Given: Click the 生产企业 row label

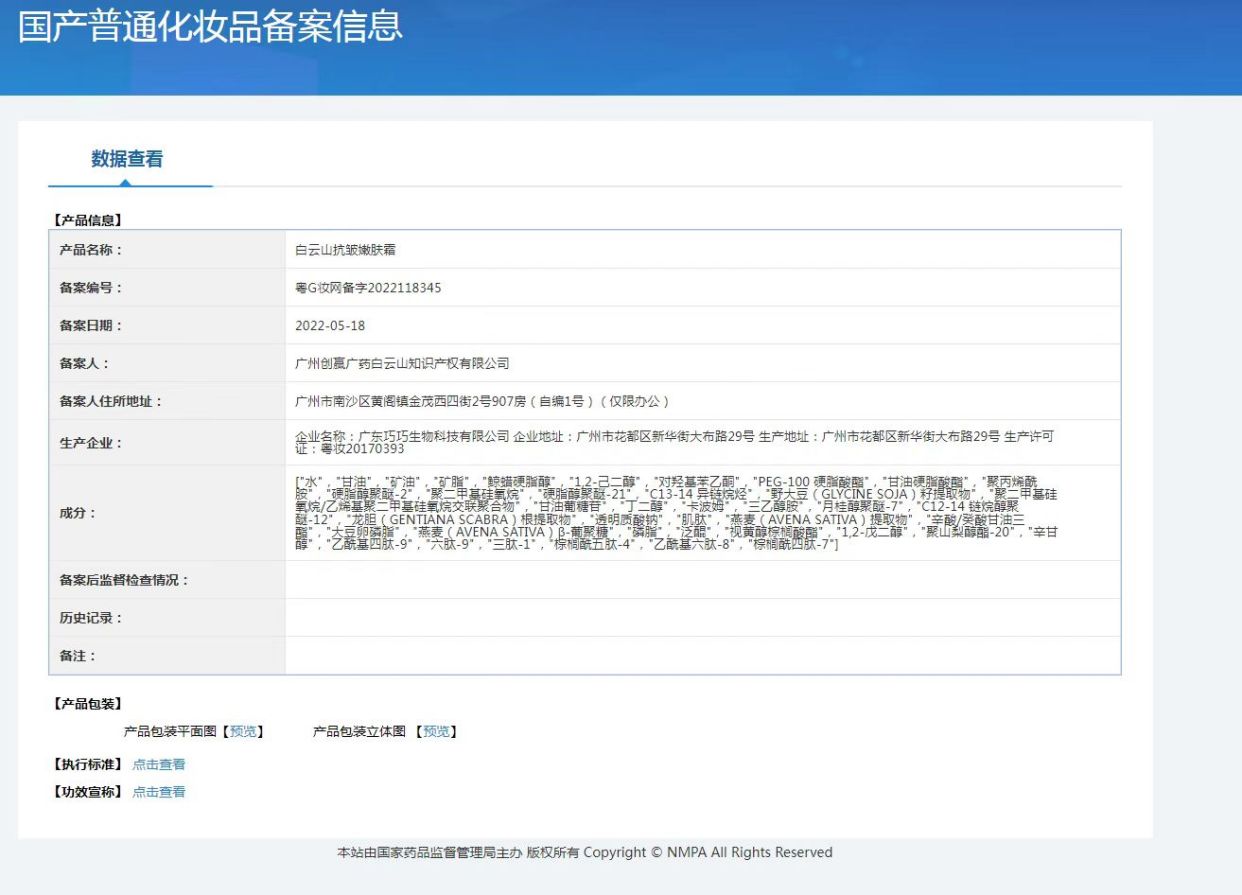Looking at the screenshot, I should [91, 443].
